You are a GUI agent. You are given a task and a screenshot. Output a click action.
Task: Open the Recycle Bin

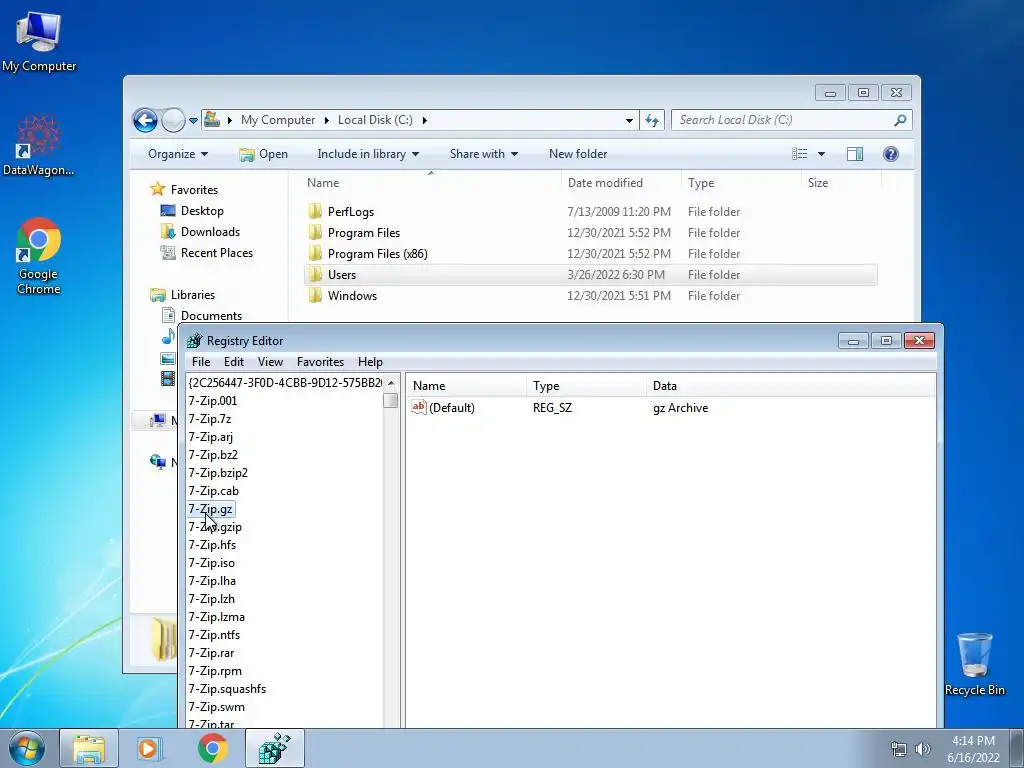974,664
